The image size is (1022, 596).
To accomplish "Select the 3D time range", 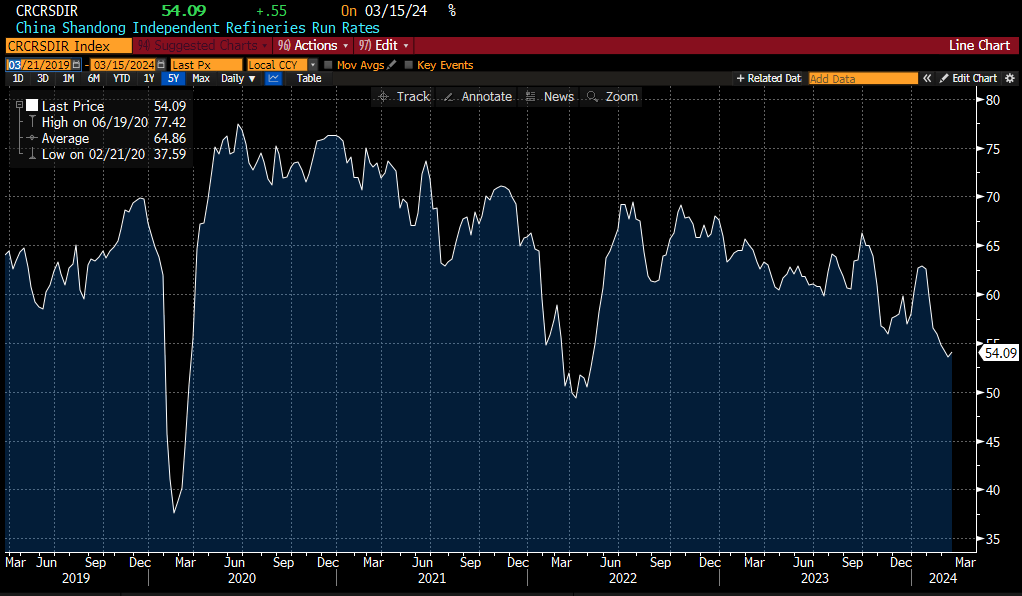I will [x=43, y=78].
